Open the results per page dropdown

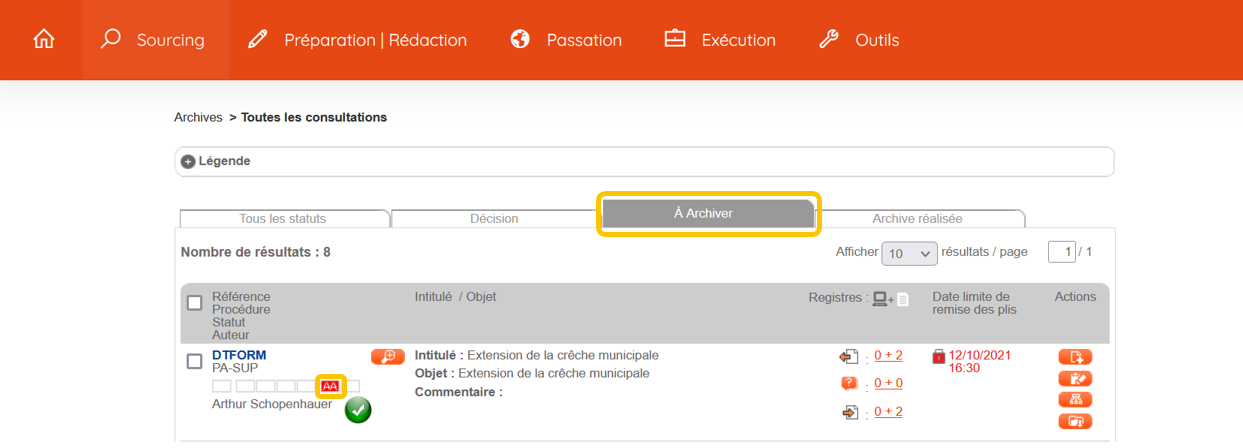[909, 253]
